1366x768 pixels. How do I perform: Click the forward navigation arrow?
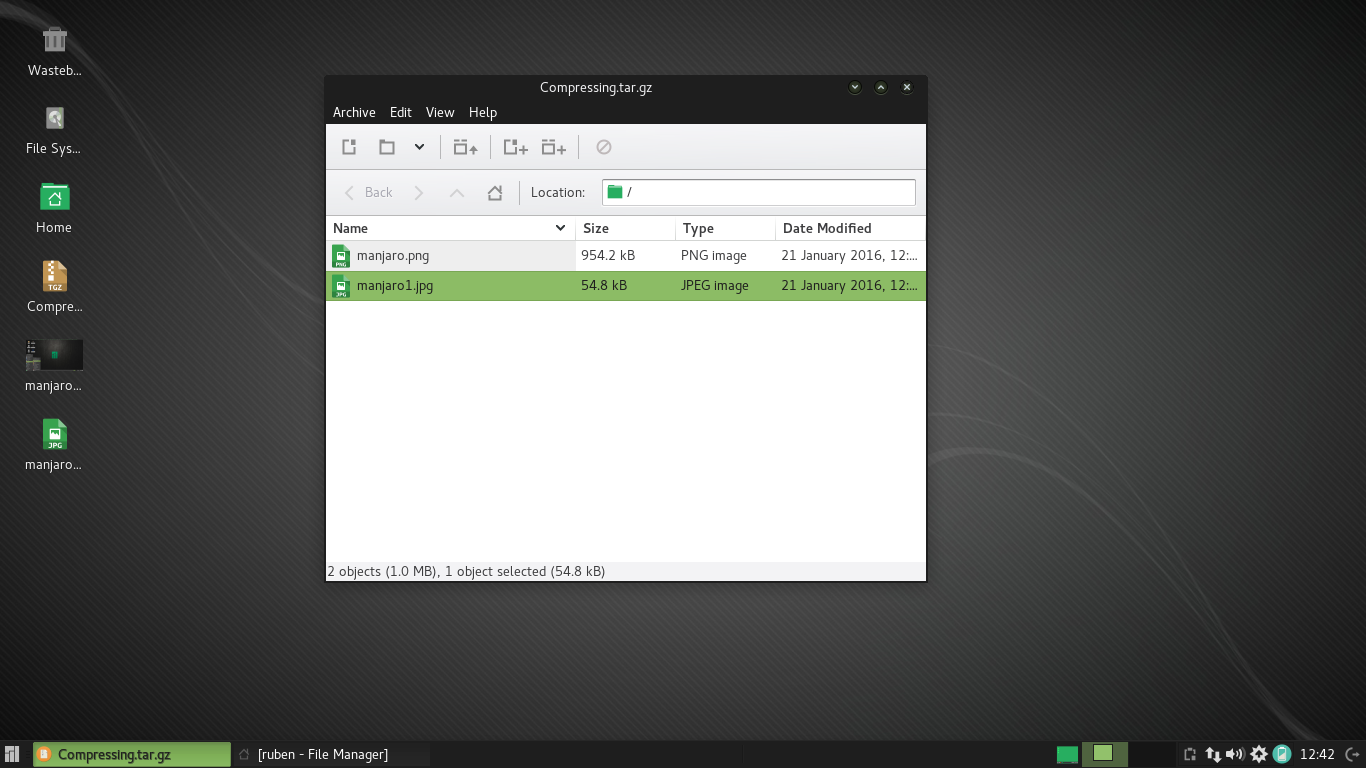pyautogui.click(x=419, y=192)
